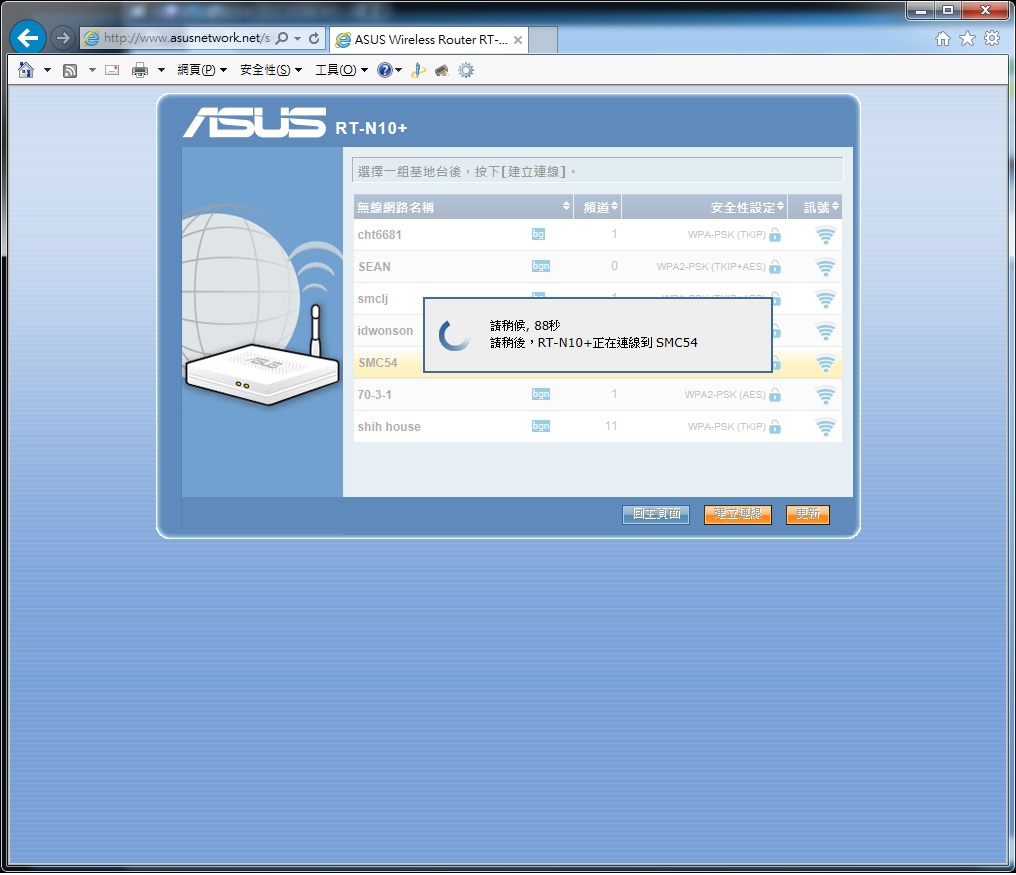Screen dimensions: 1016x875
Task: Open the address bar autocomplete dropdown arrow
Action: (297, 38)
